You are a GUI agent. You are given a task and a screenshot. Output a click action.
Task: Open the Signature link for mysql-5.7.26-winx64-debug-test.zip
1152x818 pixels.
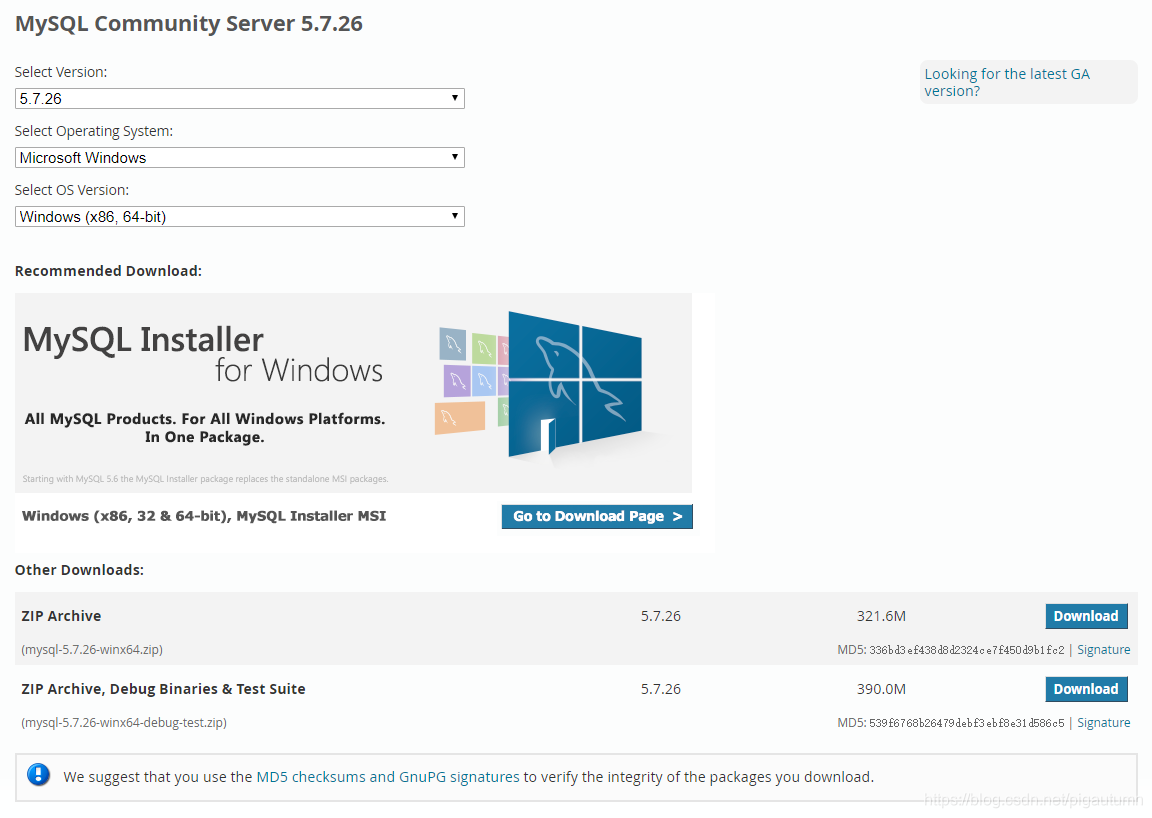pos(1104,722)
